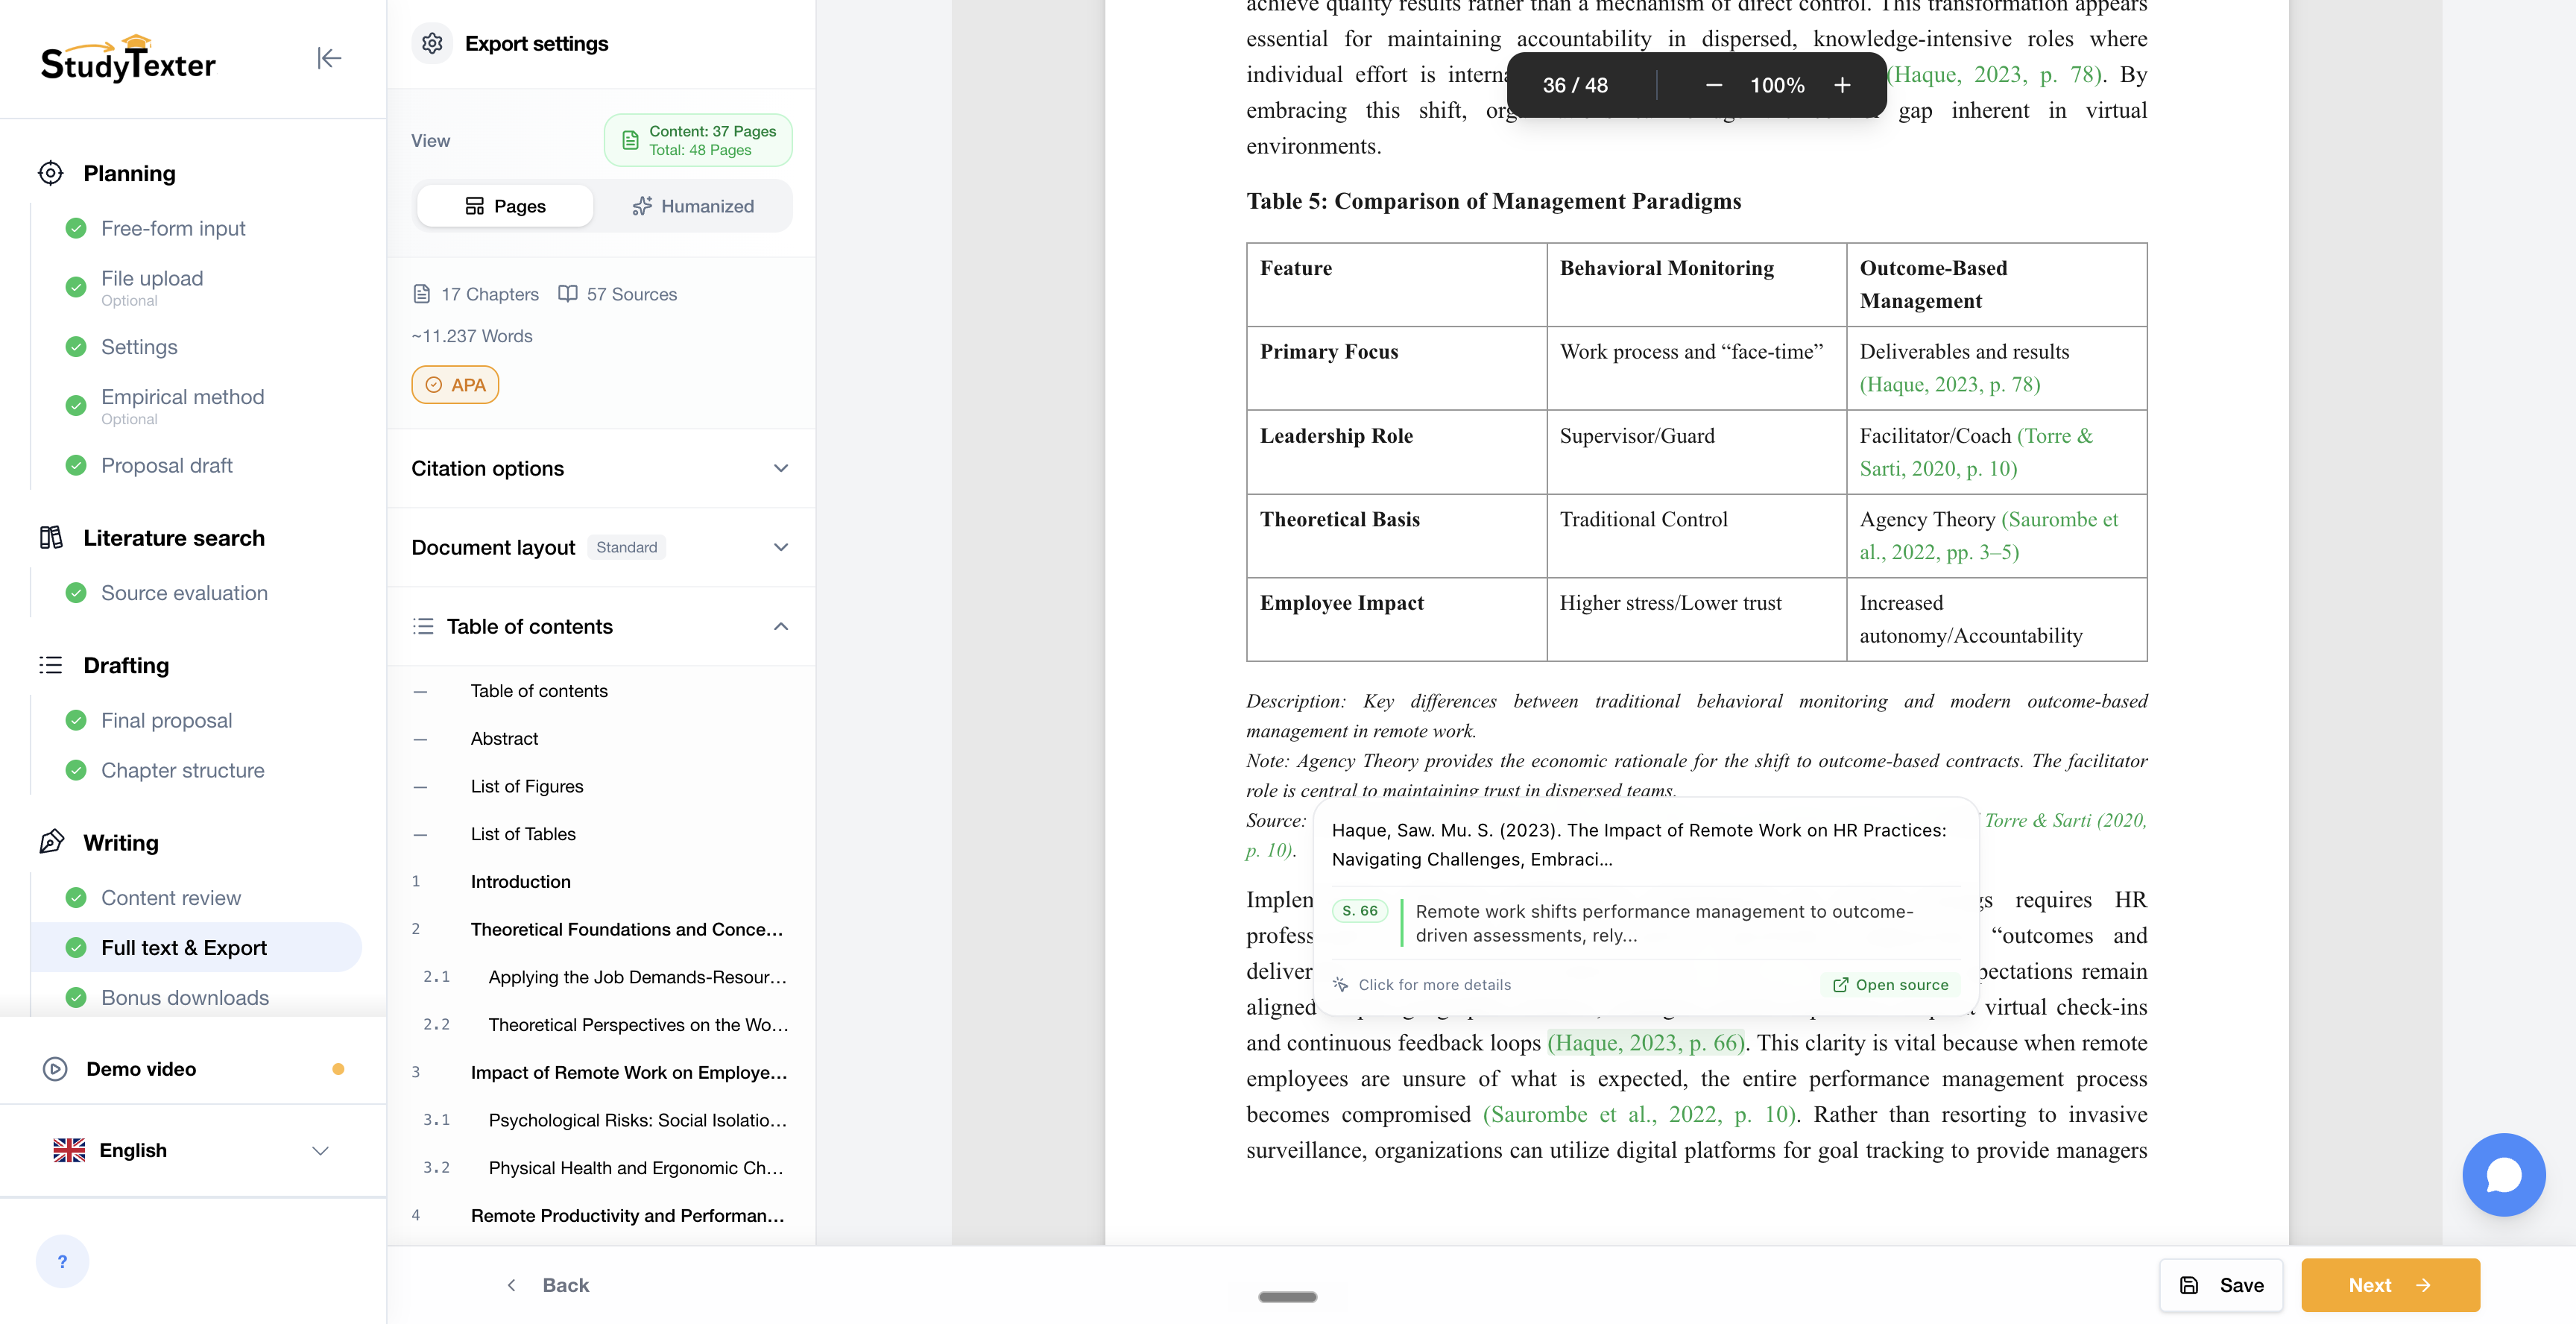This screenshot has width=2576, height=1324.
Task: Click table citation (Torre & Sarti, 2020, p. 10)
Action: click(1976, 452)
